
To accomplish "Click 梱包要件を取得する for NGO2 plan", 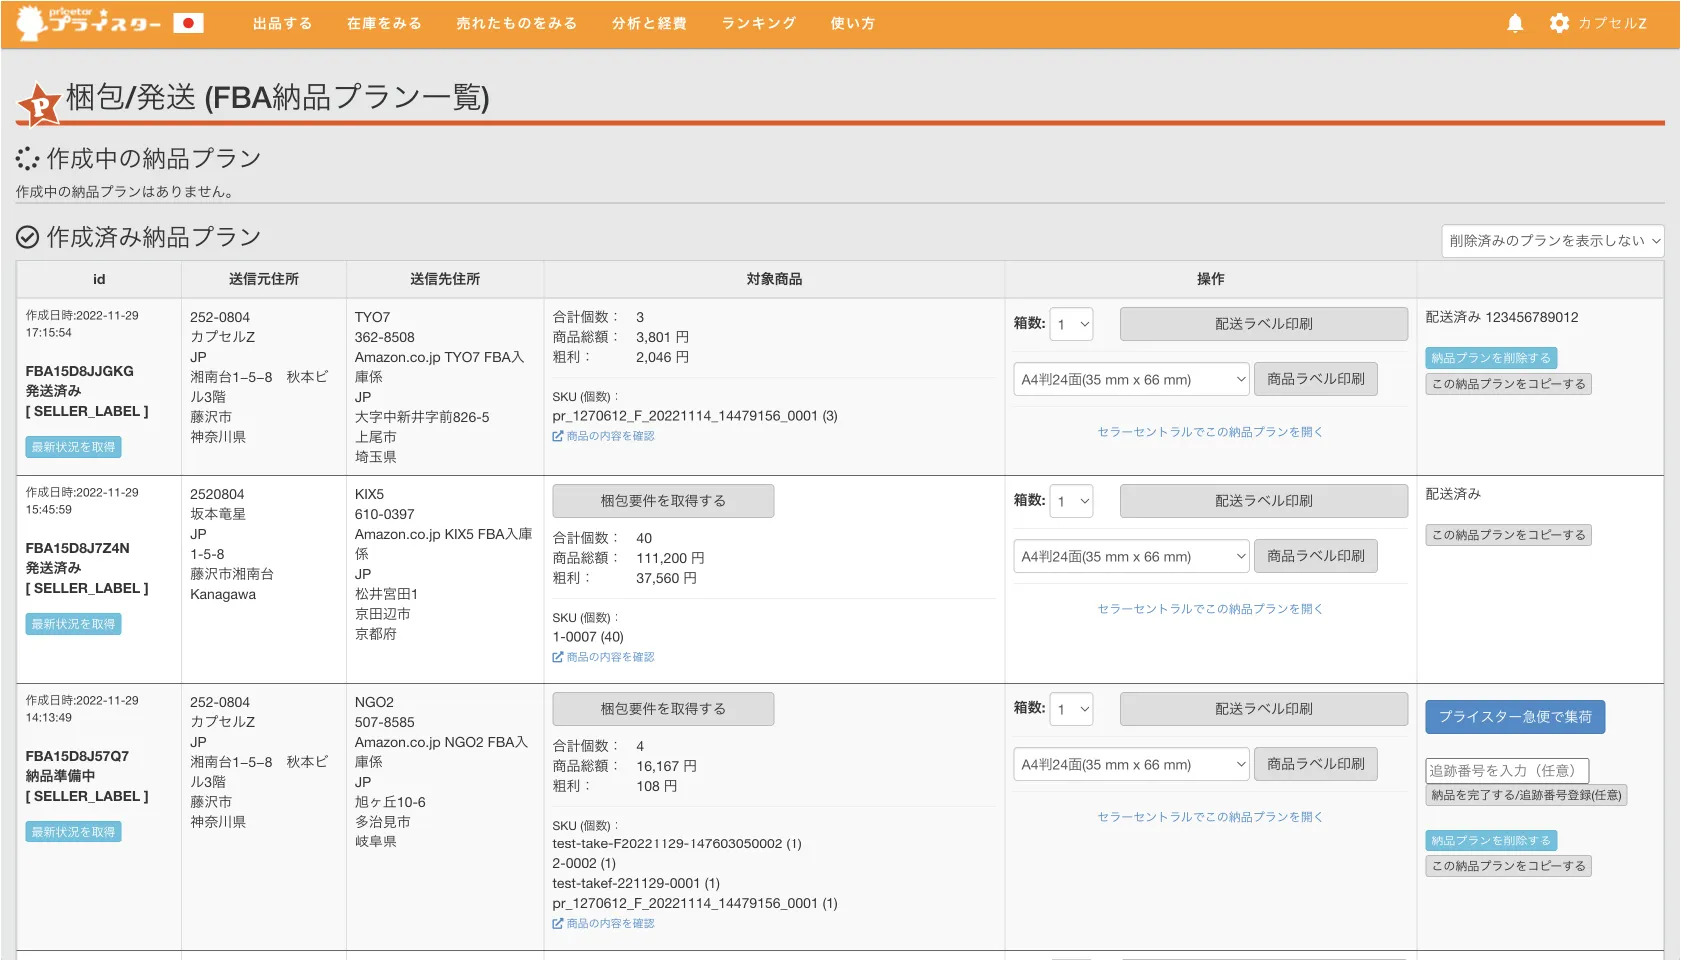I will (x=663, y=709).
